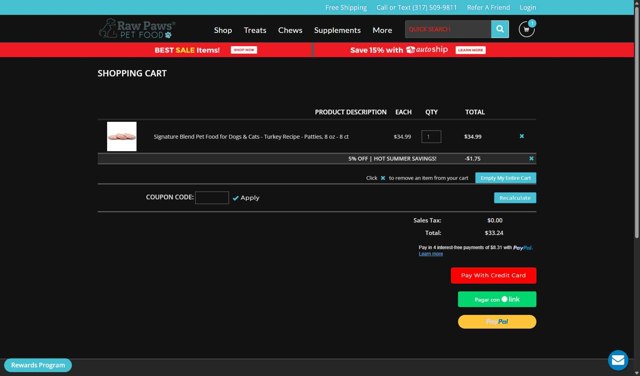Open the email chat bubble icon
Screen dimensions: 640x376
coord(618,360)
